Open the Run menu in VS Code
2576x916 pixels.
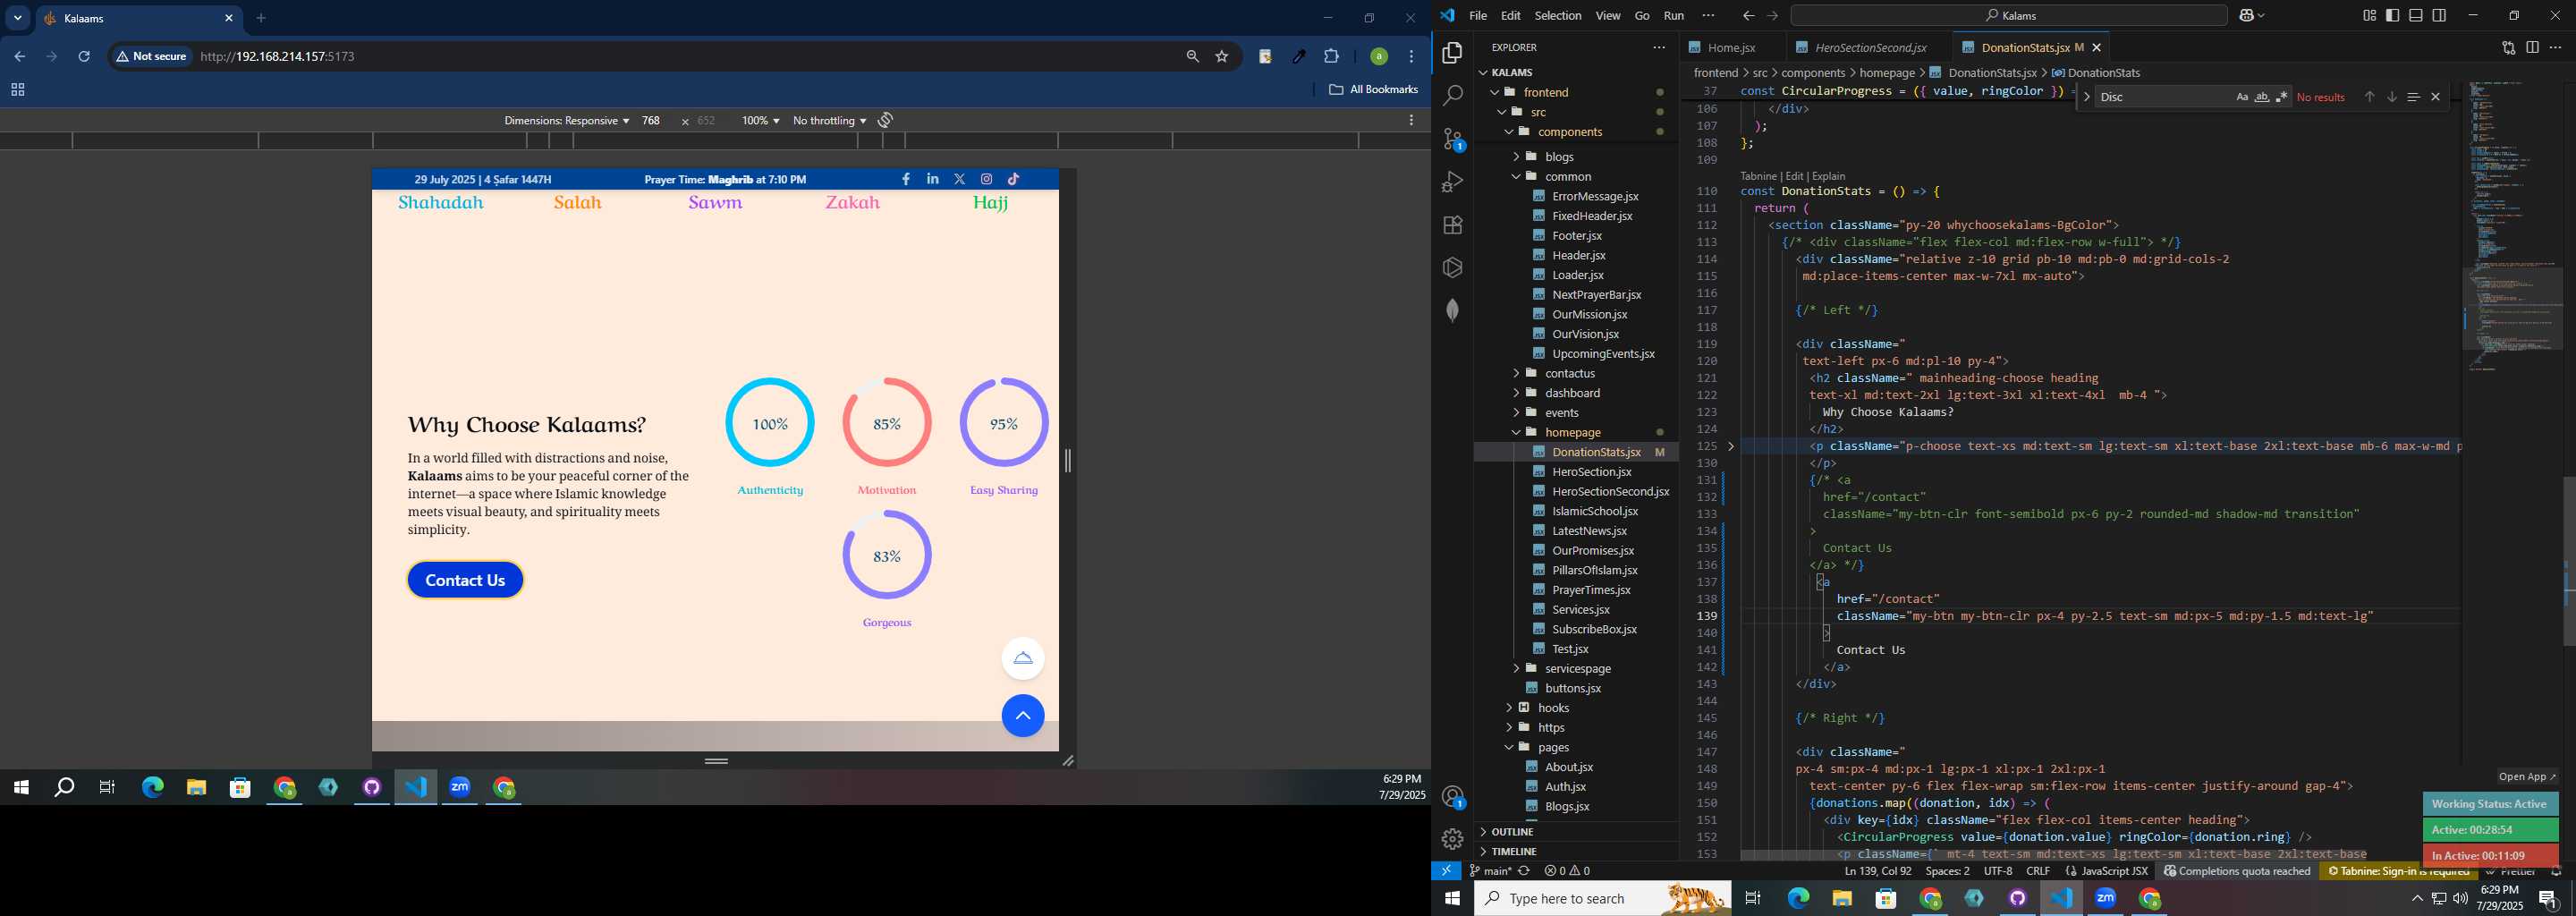click(x=1674, y=16)
